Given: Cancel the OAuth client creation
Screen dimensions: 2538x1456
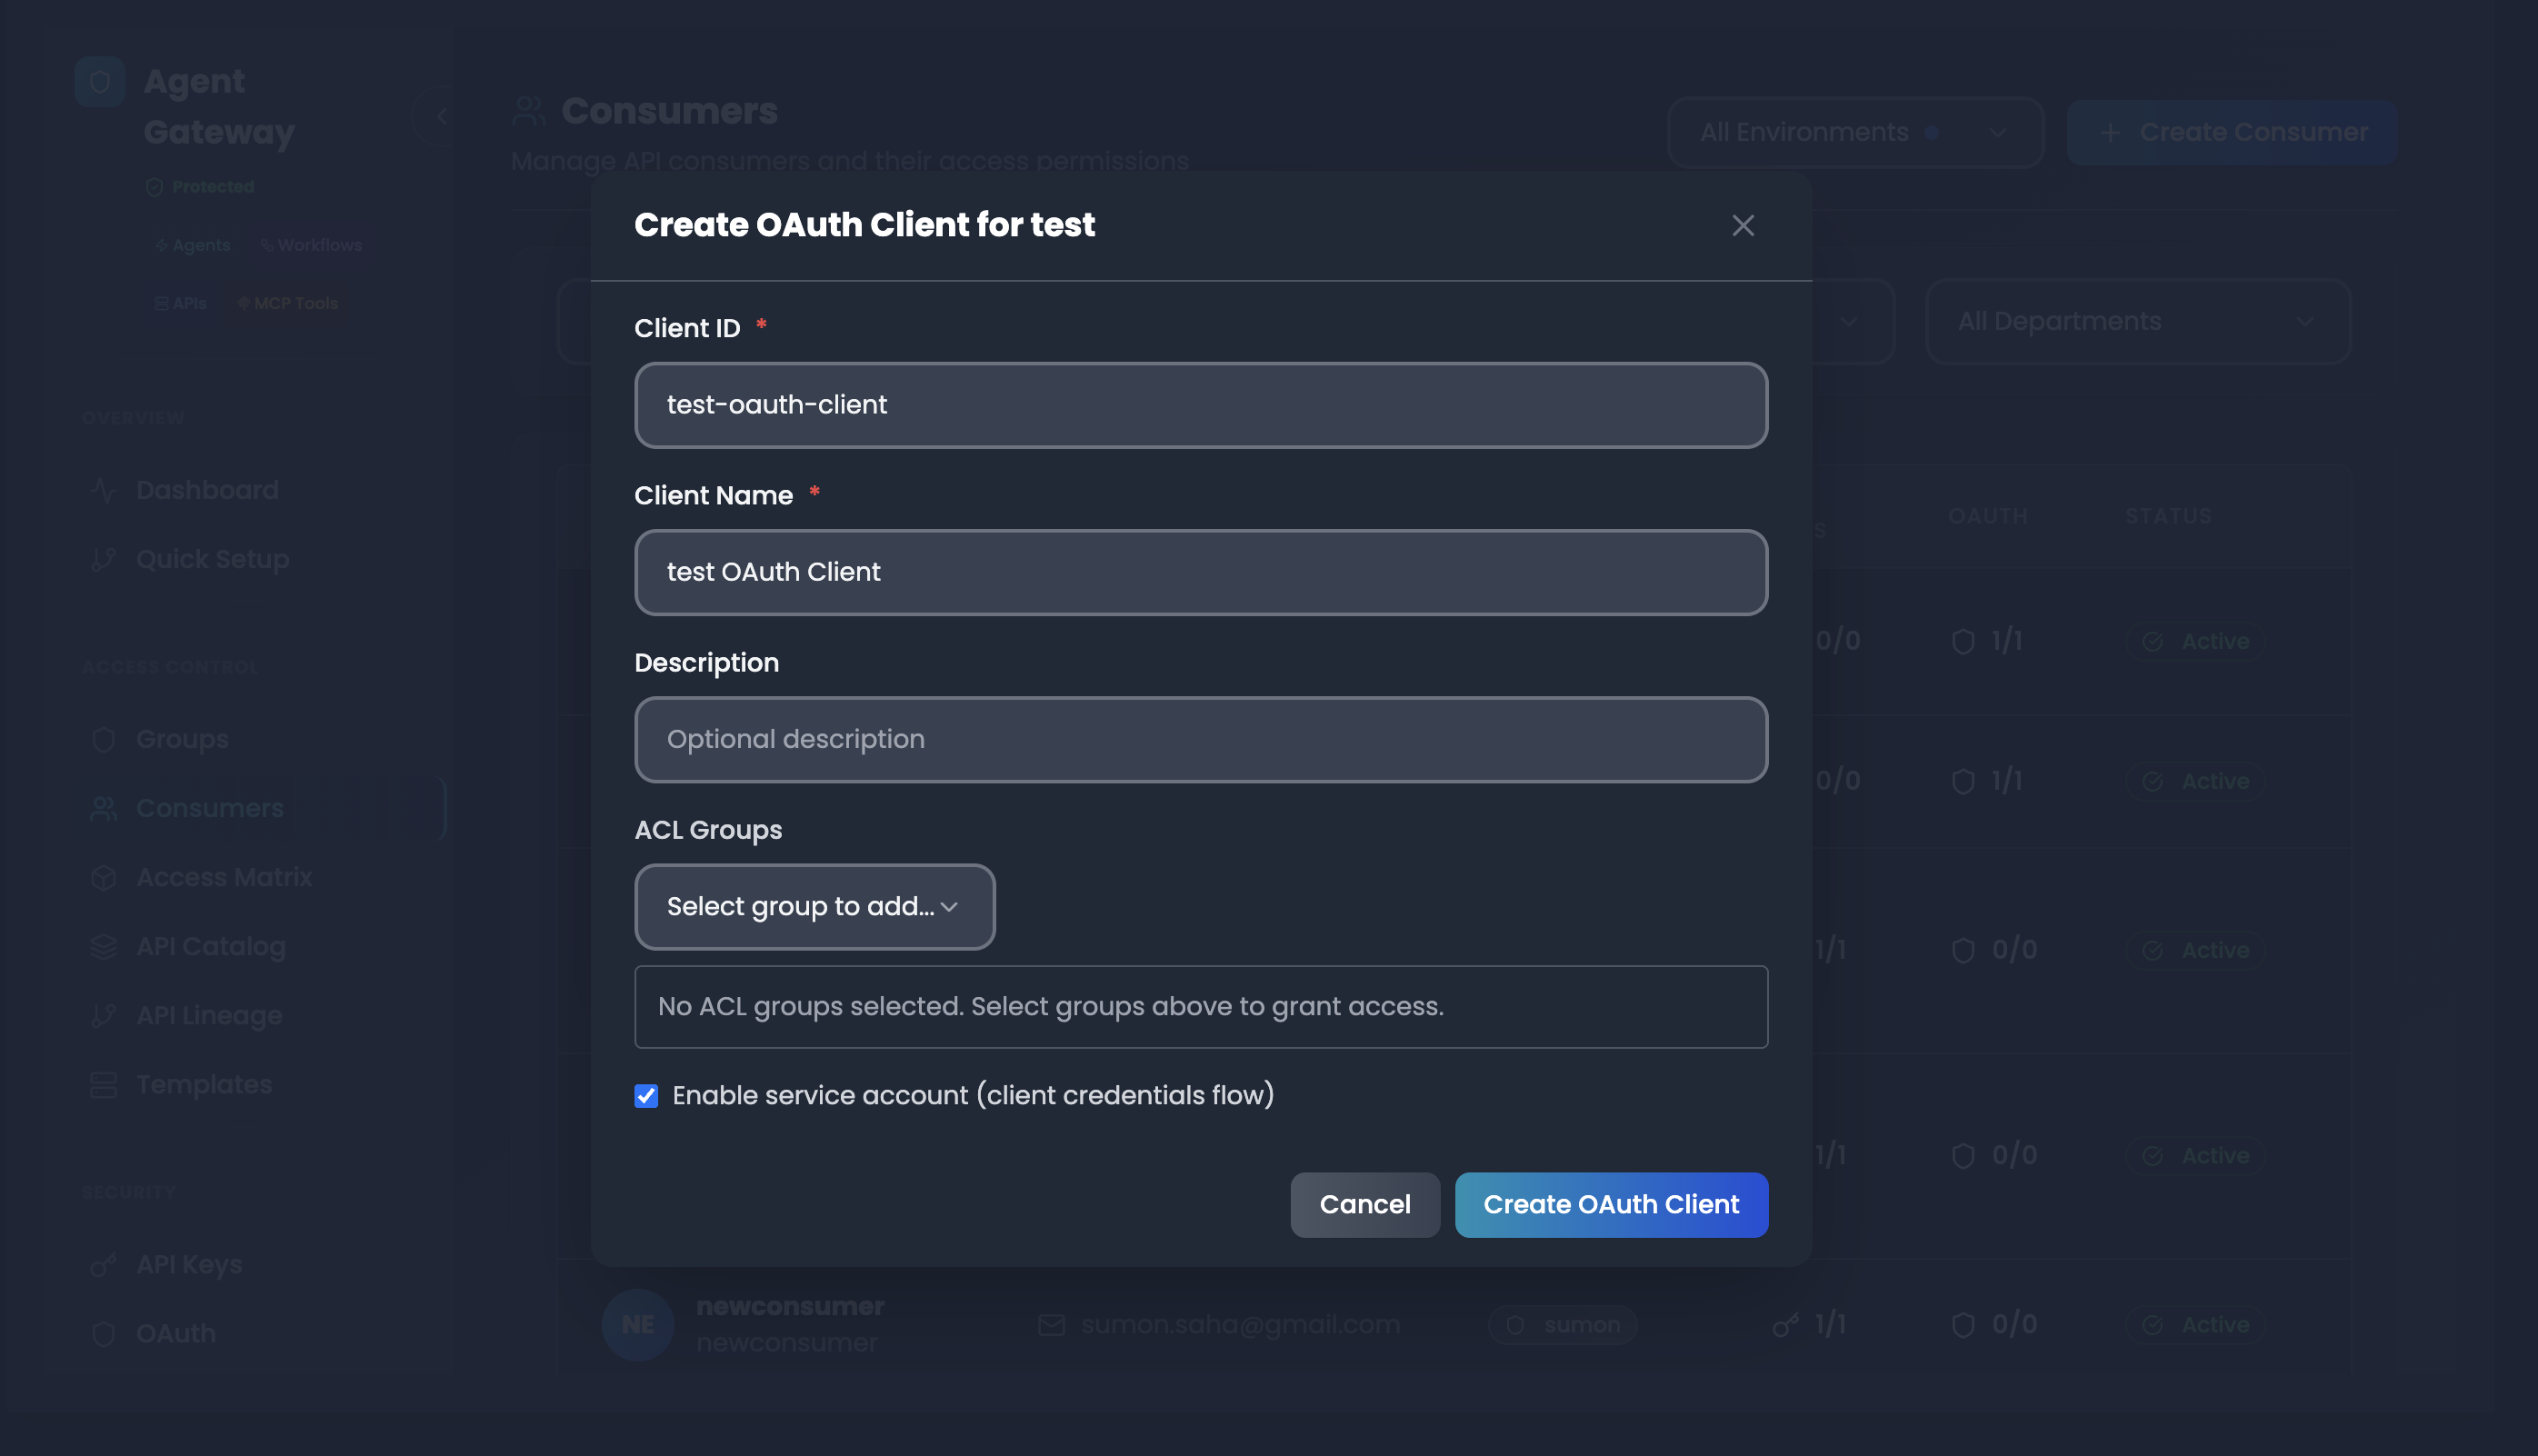Looking at the screenshot, I should [x=1364, y=1204].
